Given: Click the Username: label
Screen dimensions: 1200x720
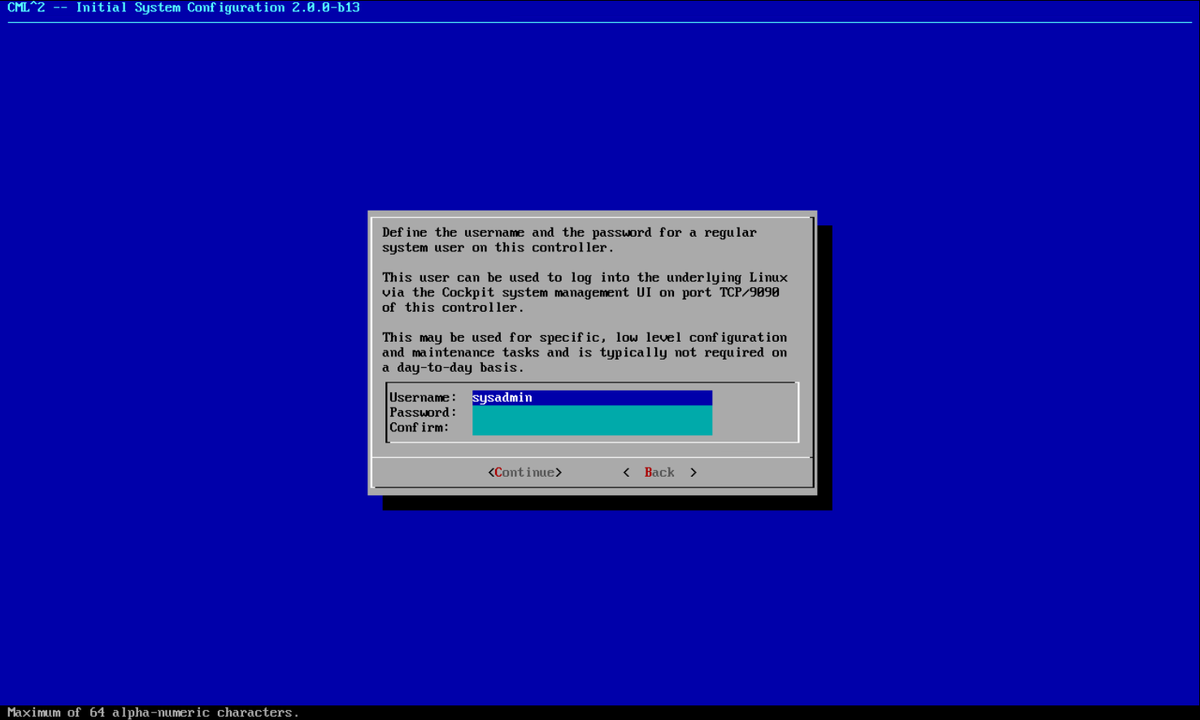Looking at the screenshot, I should (x=423, y=398).
